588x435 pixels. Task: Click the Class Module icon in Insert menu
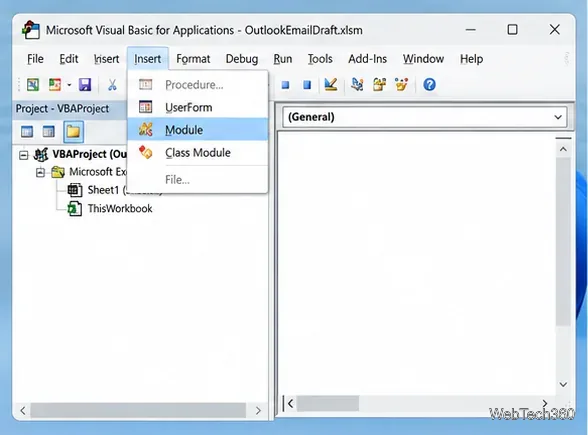146,152
